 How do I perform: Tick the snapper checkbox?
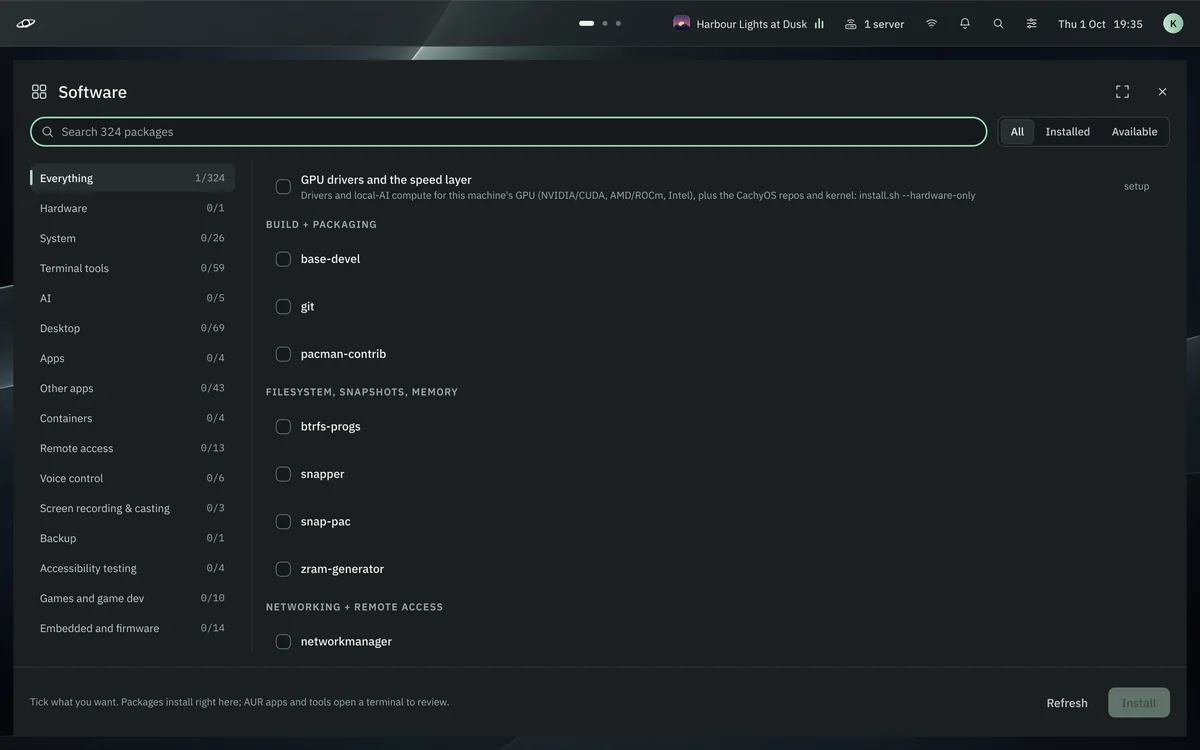pyautogui.click(x=283, y=474)
